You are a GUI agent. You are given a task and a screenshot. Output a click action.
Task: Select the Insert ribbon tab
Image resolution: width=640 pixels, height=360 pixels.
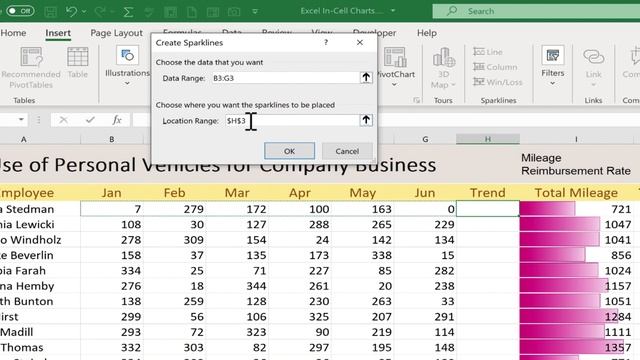coord(58,33)
